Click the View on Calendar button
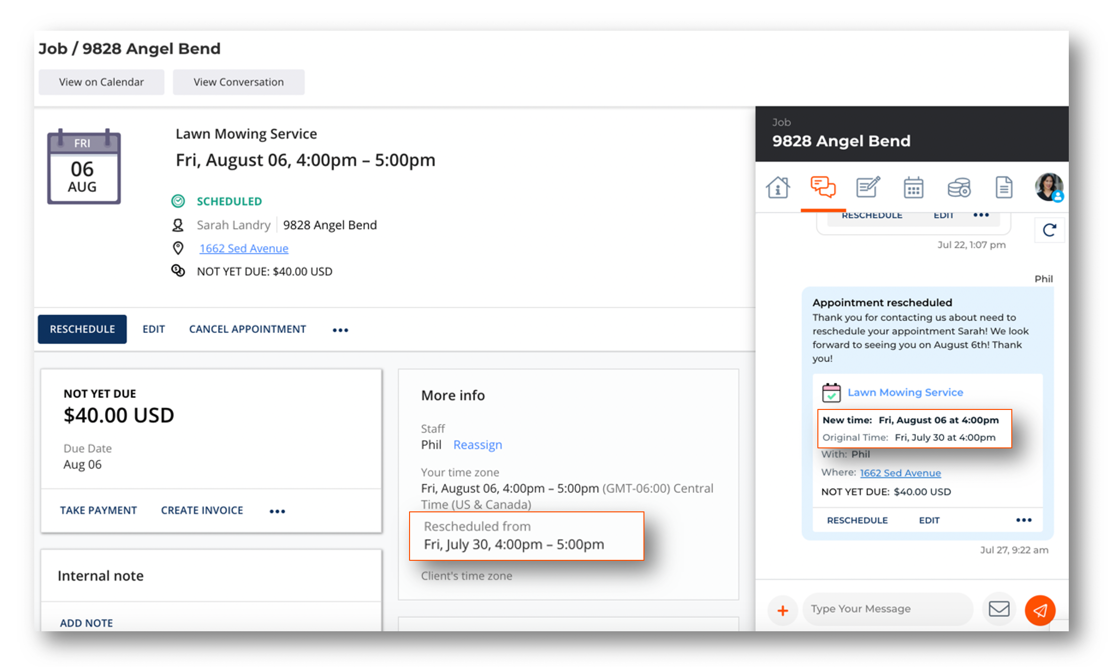Viewport: 1116px width, 667px height. [101, 82]
